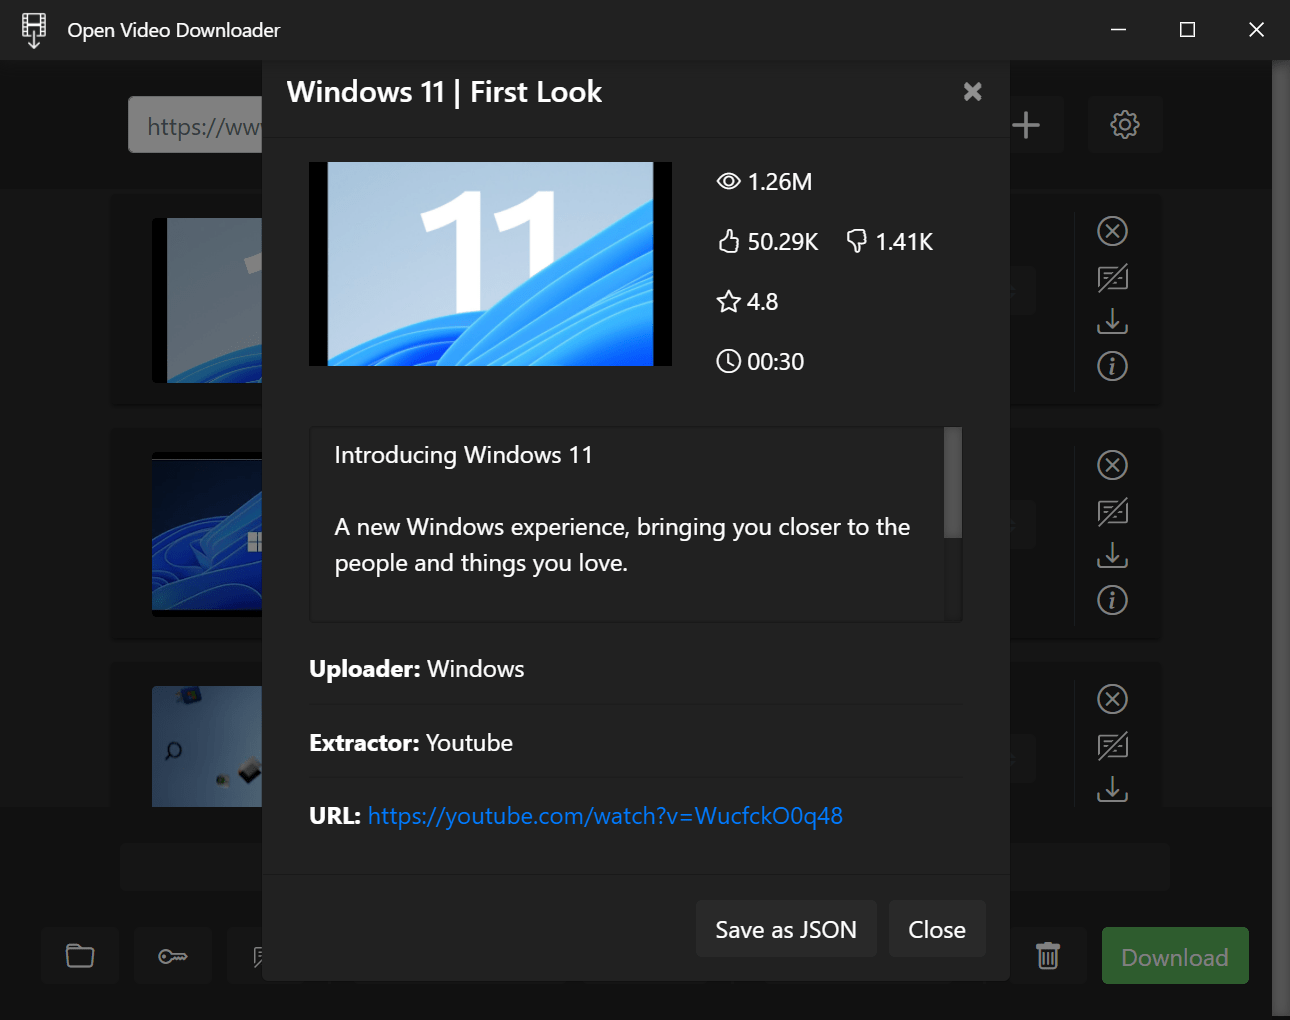This screenshot has width=1290, height=1020.
Task: Open the YouTube URL link
Action: [x=605, y=815]
